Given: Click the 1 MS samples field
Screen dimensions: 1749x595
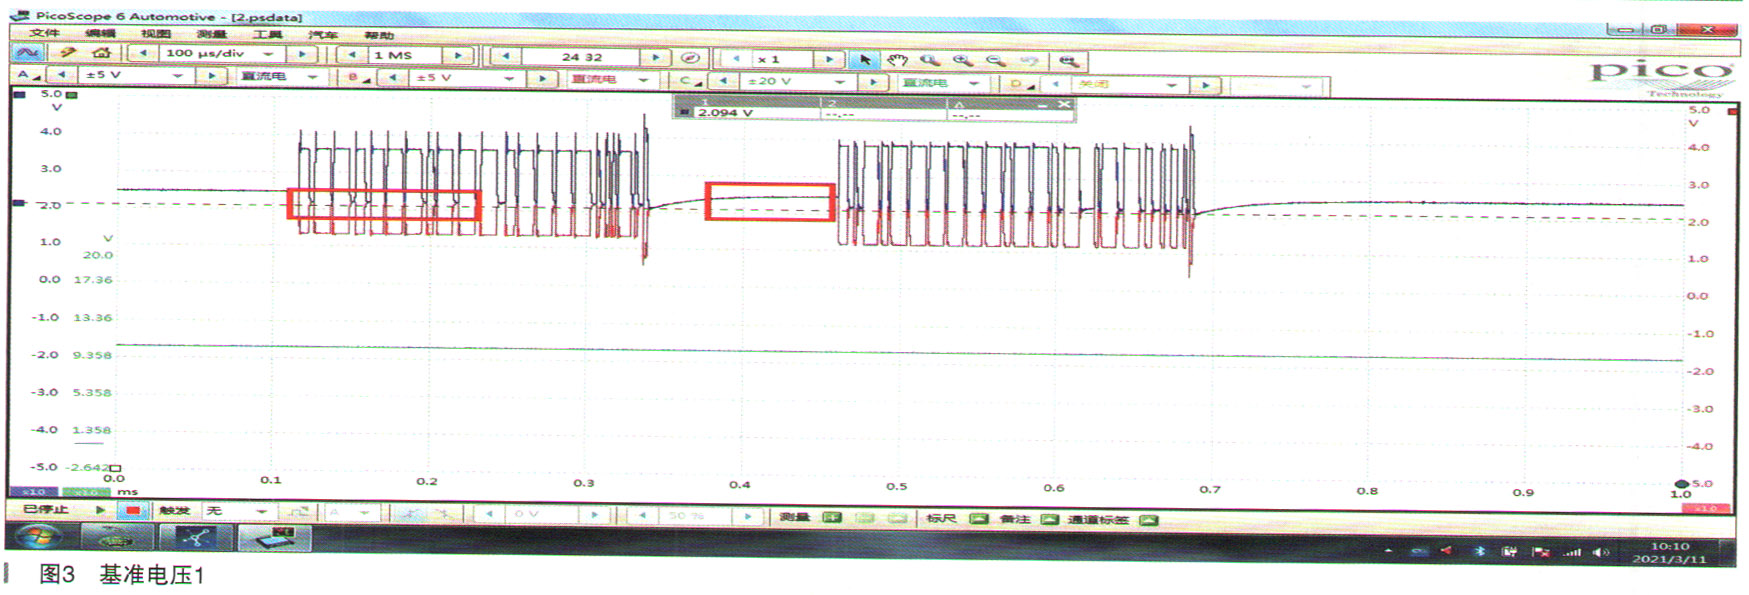Looking at the screenshot, I should pyautogui.click(x=405, y=55).
